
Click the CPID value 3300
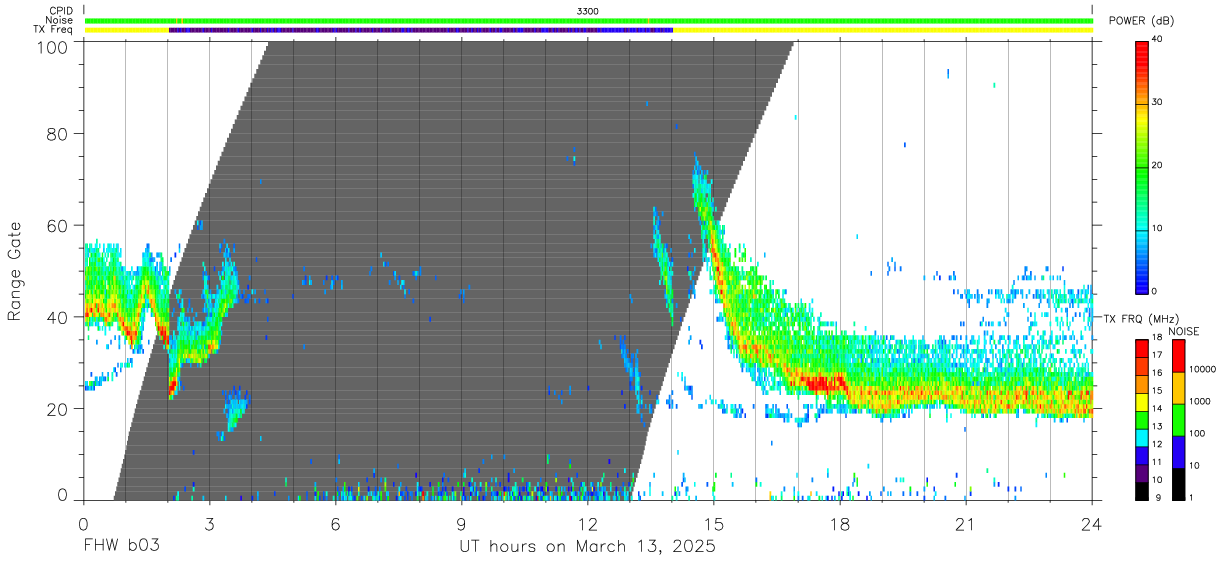[x=588, y=11]
